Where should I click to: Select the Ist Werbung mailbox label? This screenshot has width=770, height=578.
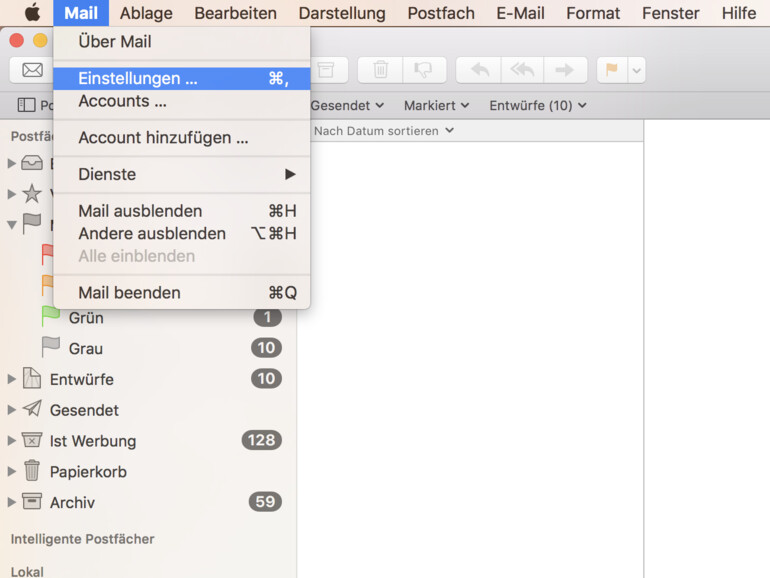coord(93,441)
